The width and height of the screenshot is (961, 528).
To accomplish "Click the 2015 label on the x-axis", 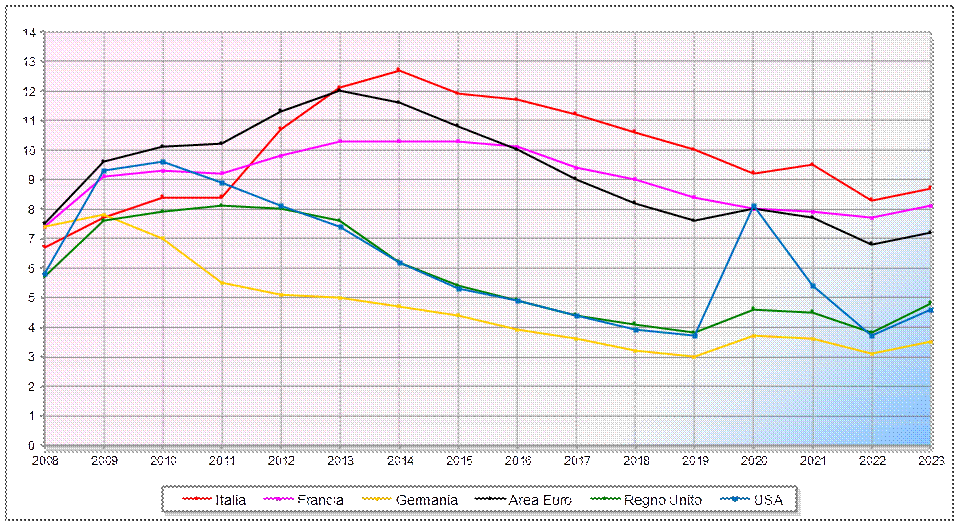I will pyautogui.click(x=458, y=460).
